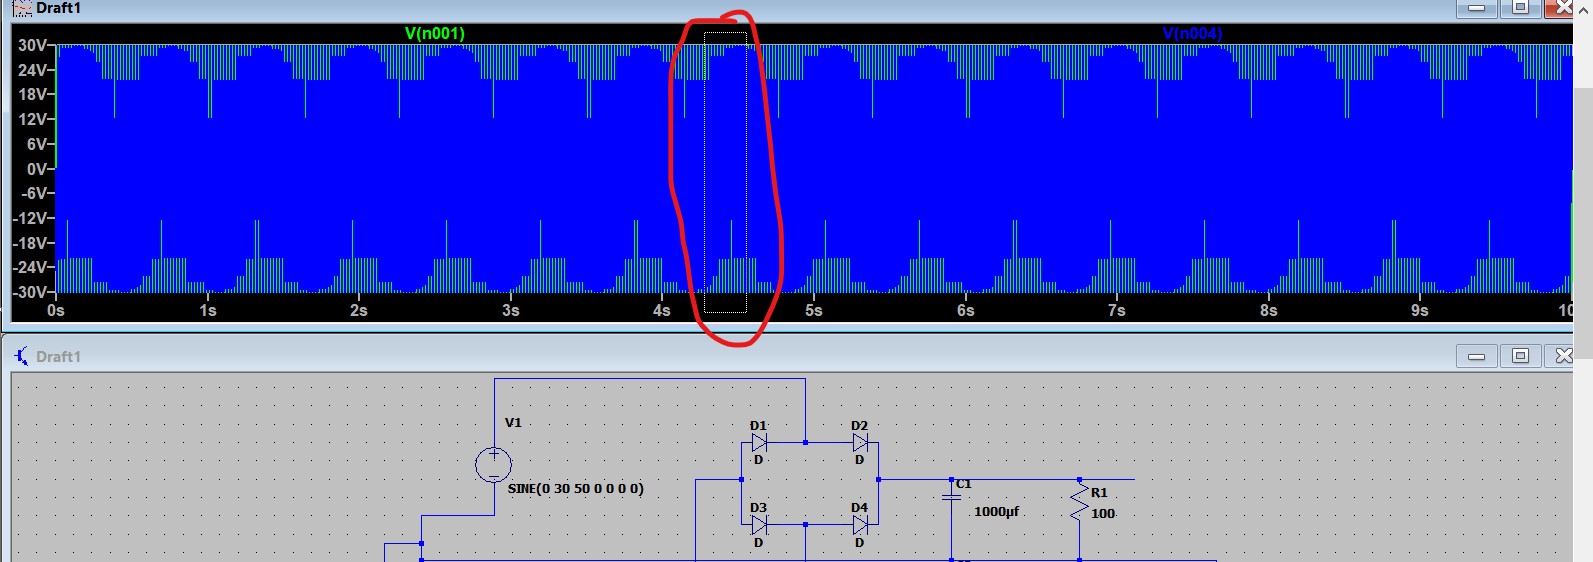Click the 5s time axis label
This screenshot has width=1593, height=562.
point(814,311)
